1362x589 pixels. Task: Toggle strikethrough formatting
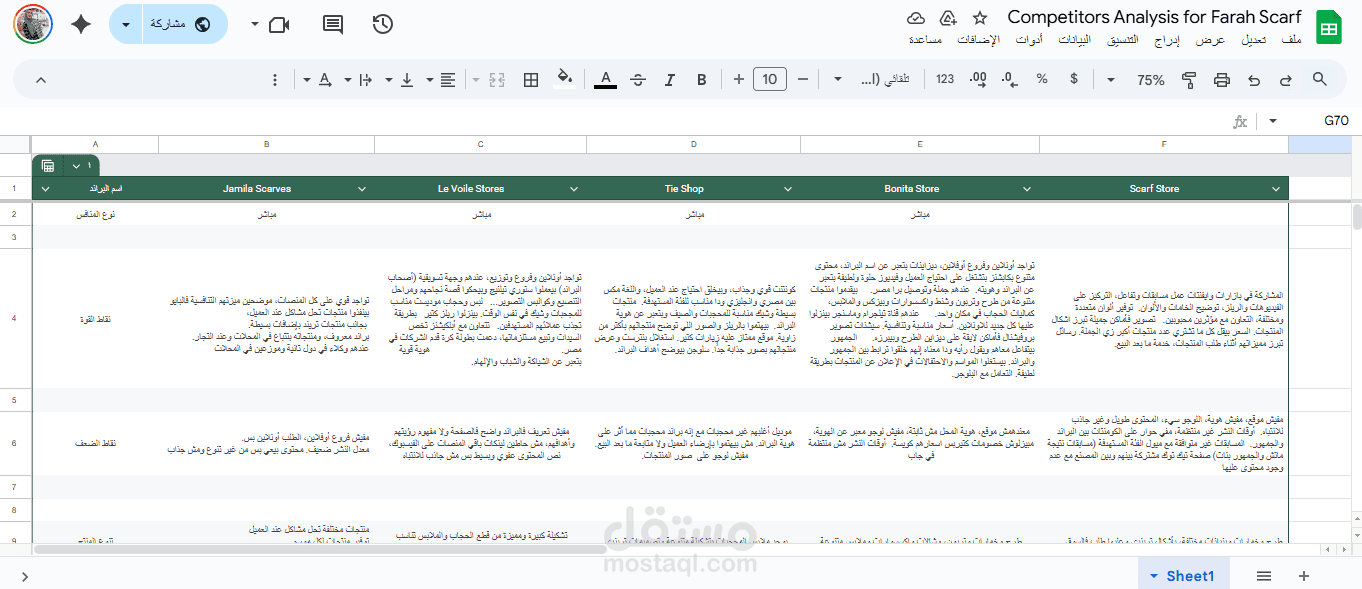[638, 80]
